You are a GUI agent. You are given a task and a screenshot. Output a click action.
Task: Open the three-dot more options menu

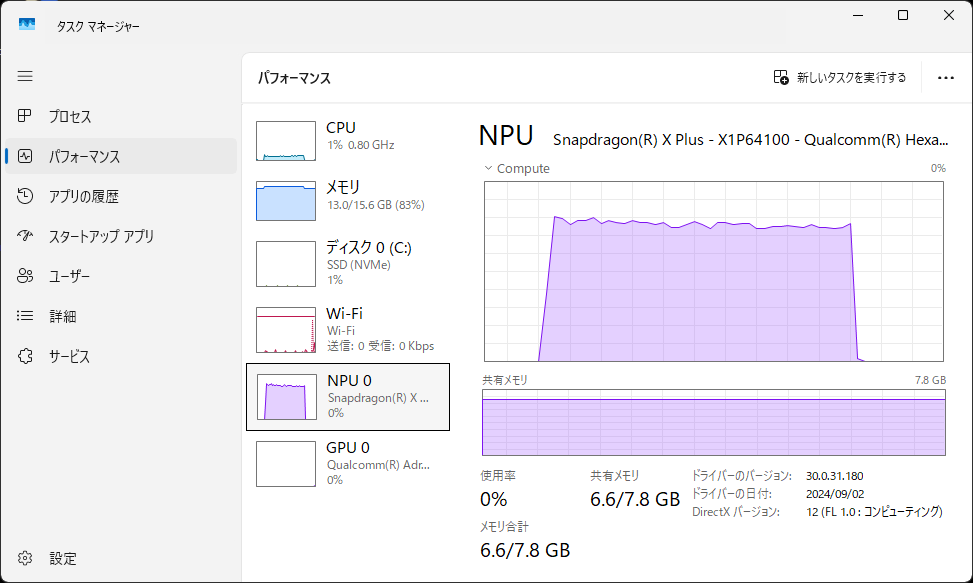946,77
